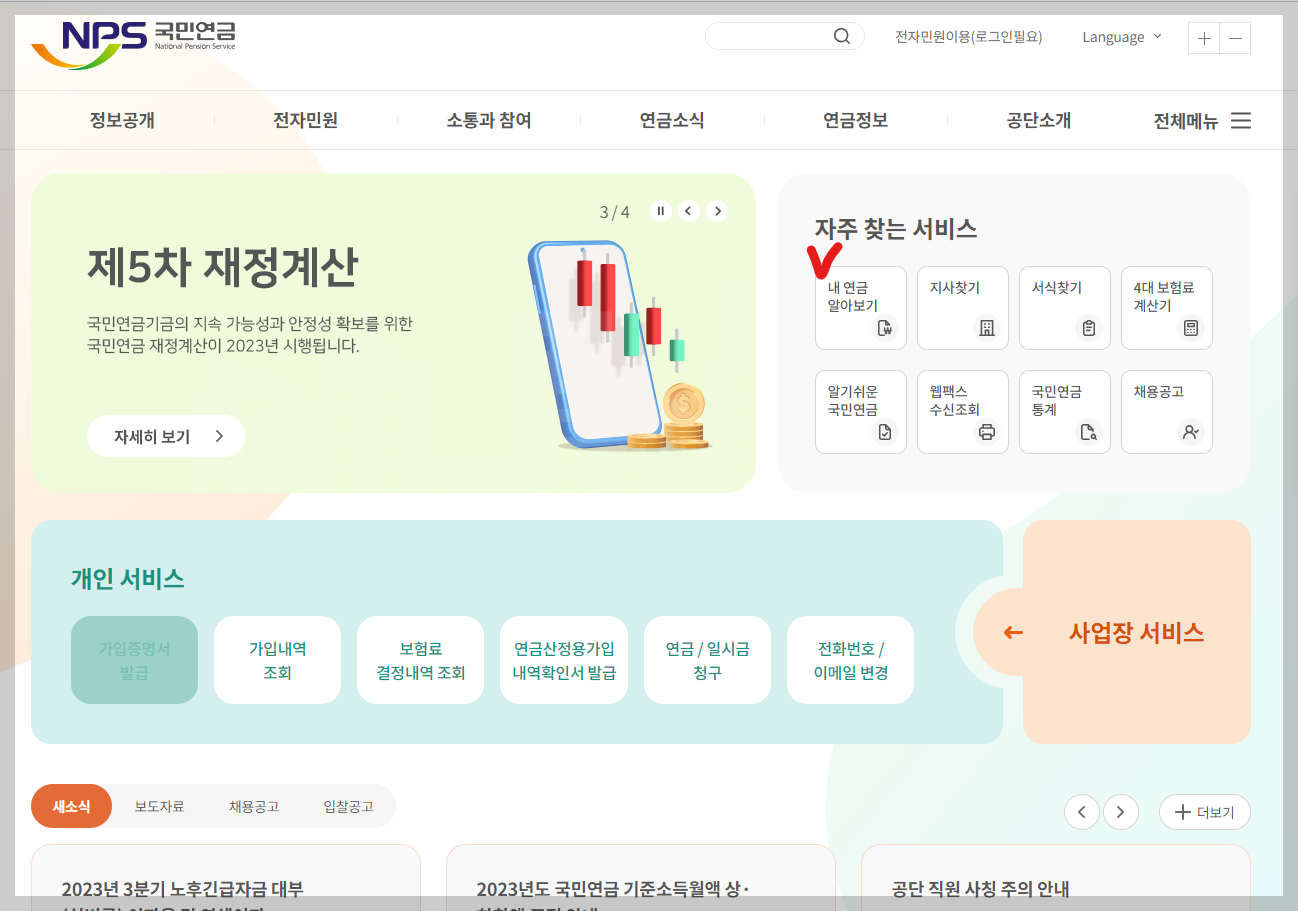Viewport: 1298px width, 911px height.
Task: Click the 채용공고 person icon
Action: (1190, 432)
